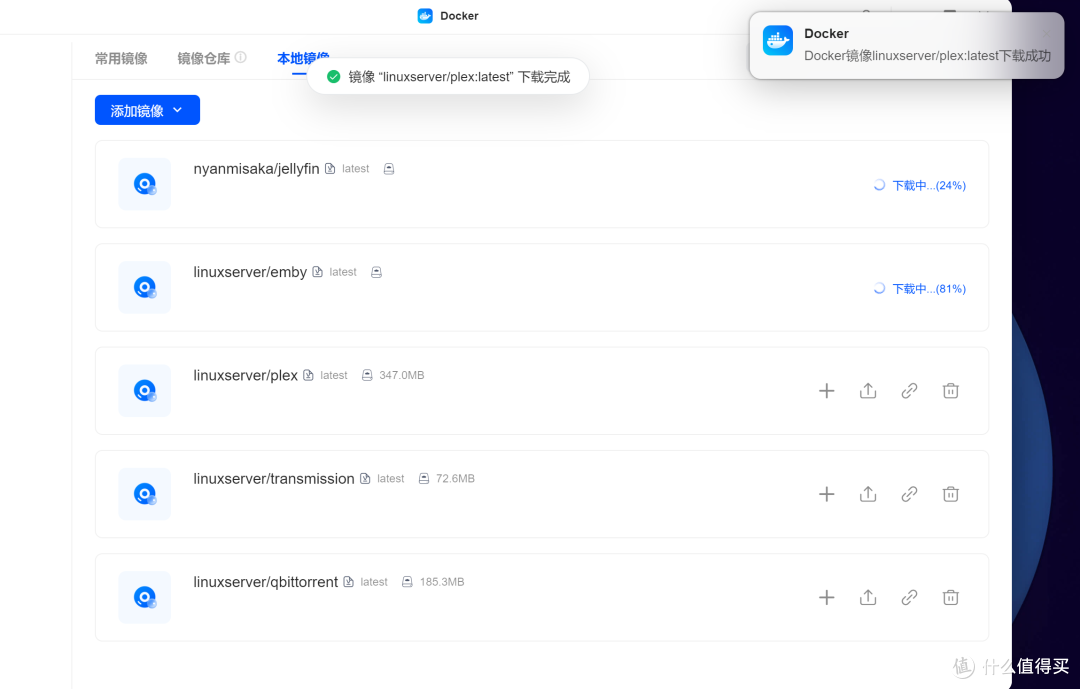Screen dimensions: 1080x689
Task: Click the 185.3MB size value
Action: pyautogui.click(x=442, y=582)
